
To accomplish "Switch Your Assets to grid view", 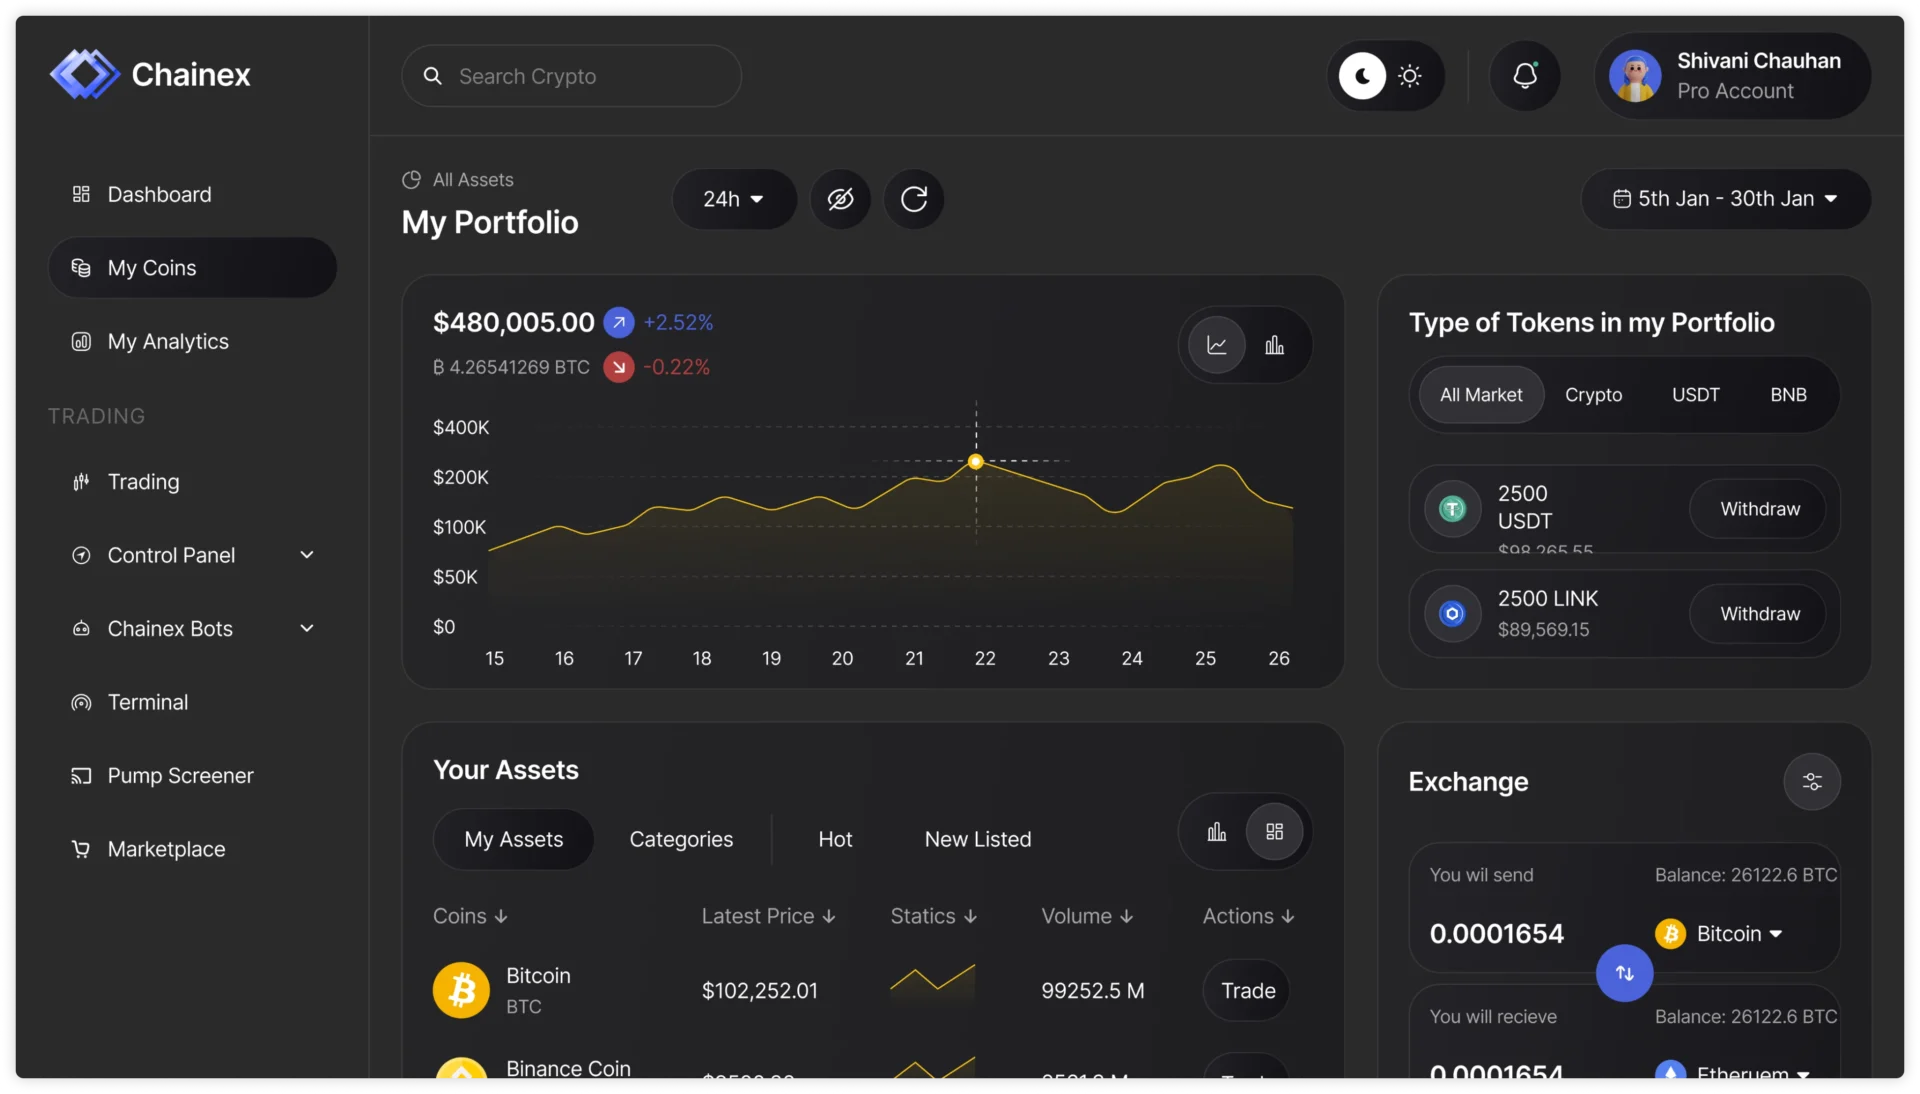I will (x=1273, y=832).
